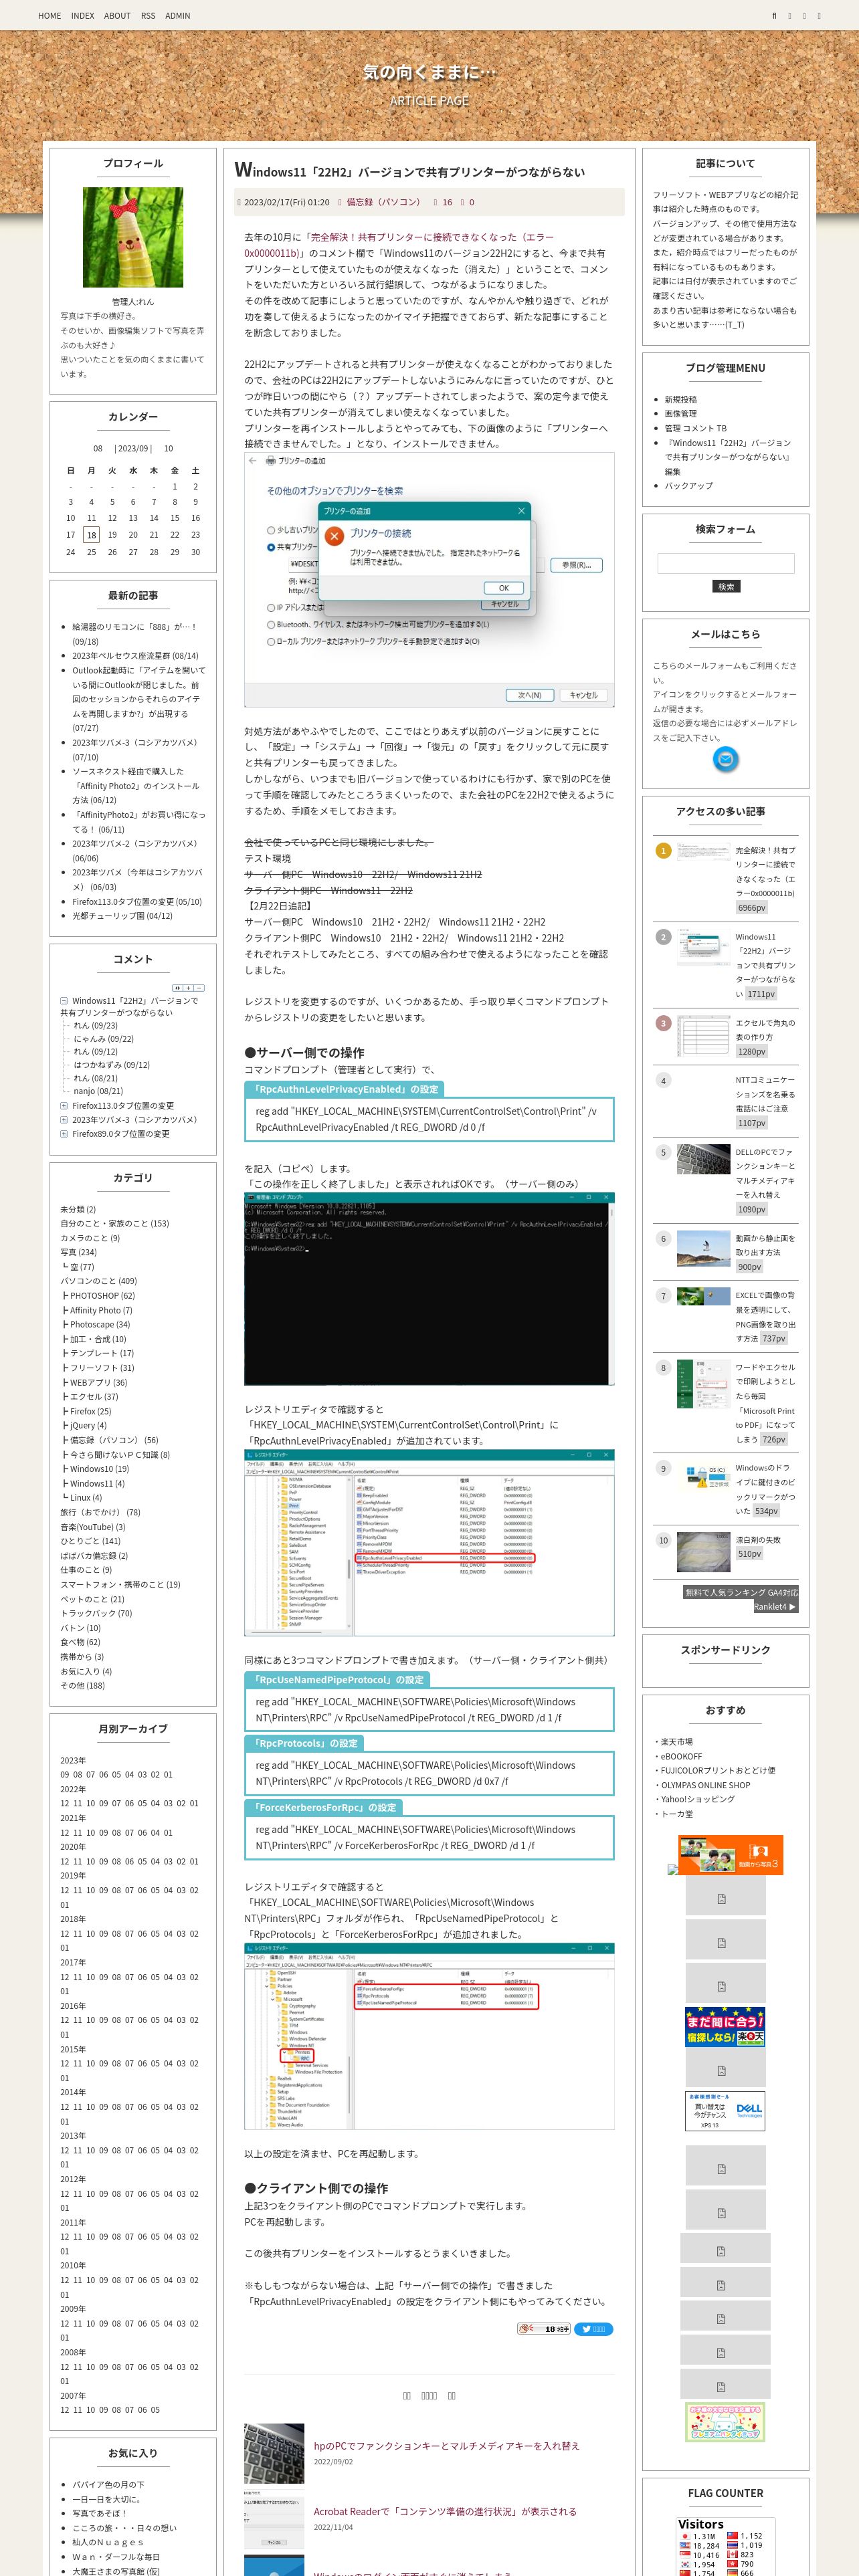Image resolution: width=859 pixels, height=2576 pixels.
Task: Click the blue mail form icon
Action: pyautogui.click(x=725, y=759)
